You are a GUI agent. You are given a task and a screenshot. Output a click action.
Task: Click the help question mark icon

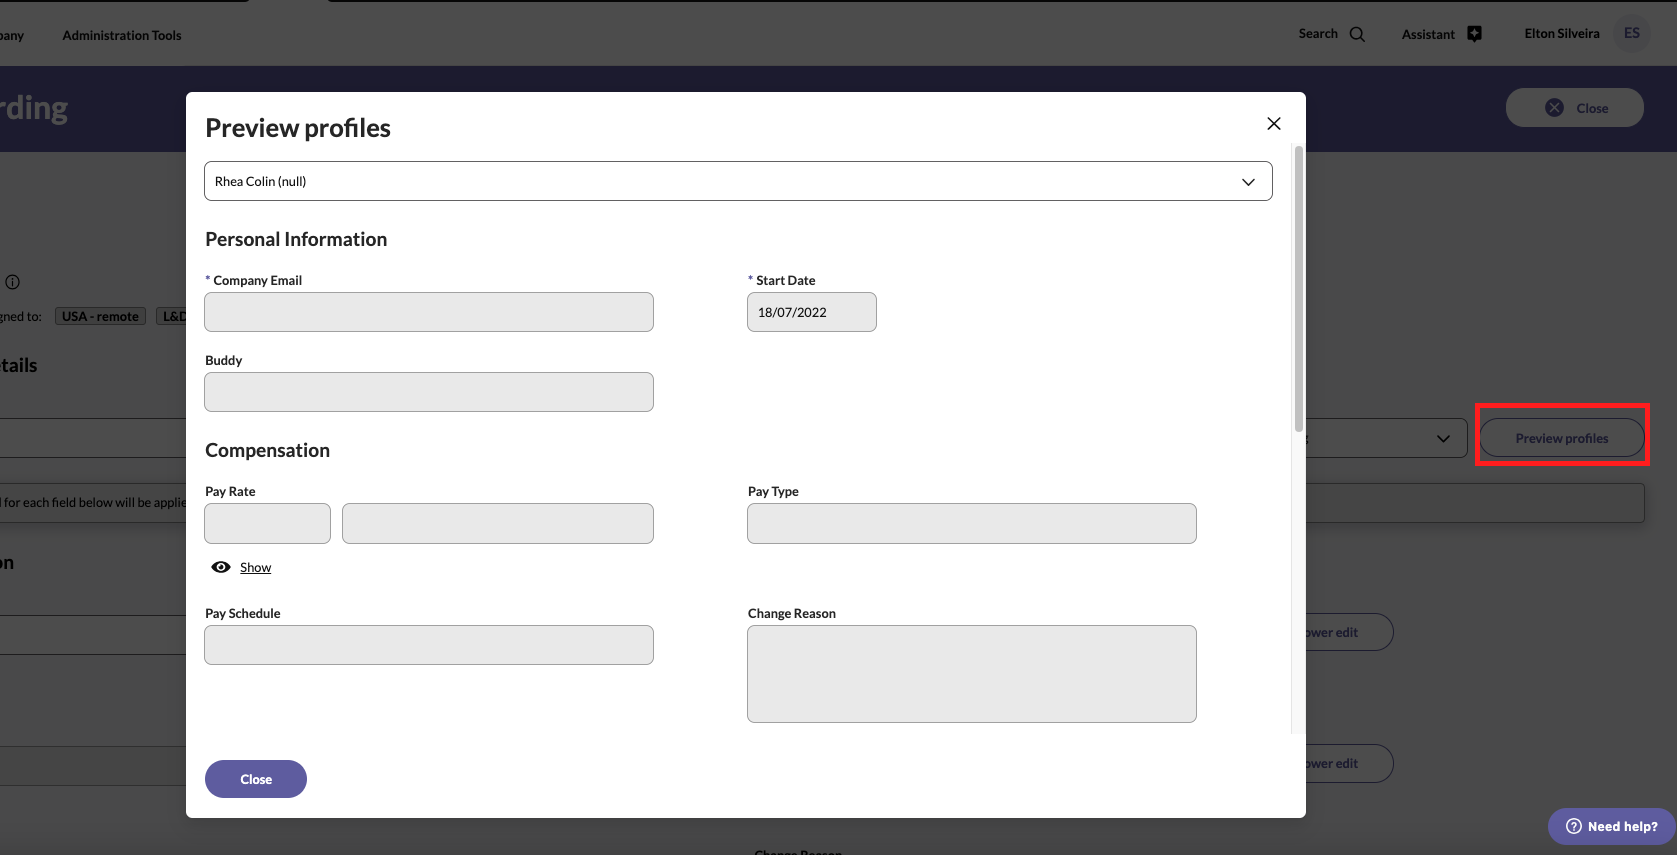[x=1573, y=826]
